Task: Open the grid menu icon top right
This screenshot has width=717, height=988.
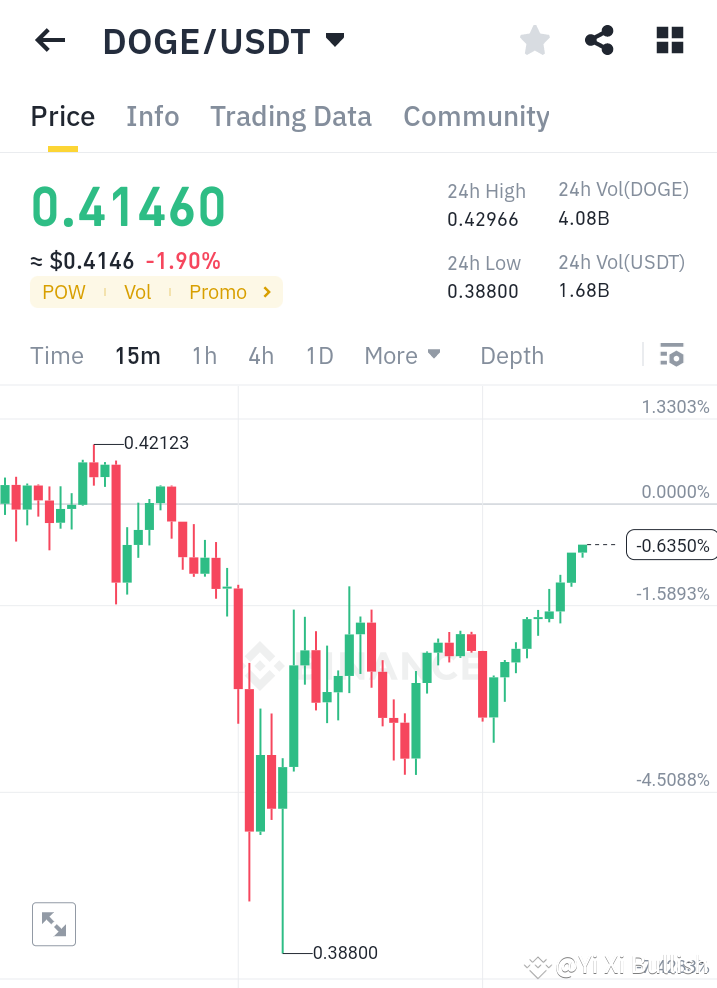Action: click(668, 40)
